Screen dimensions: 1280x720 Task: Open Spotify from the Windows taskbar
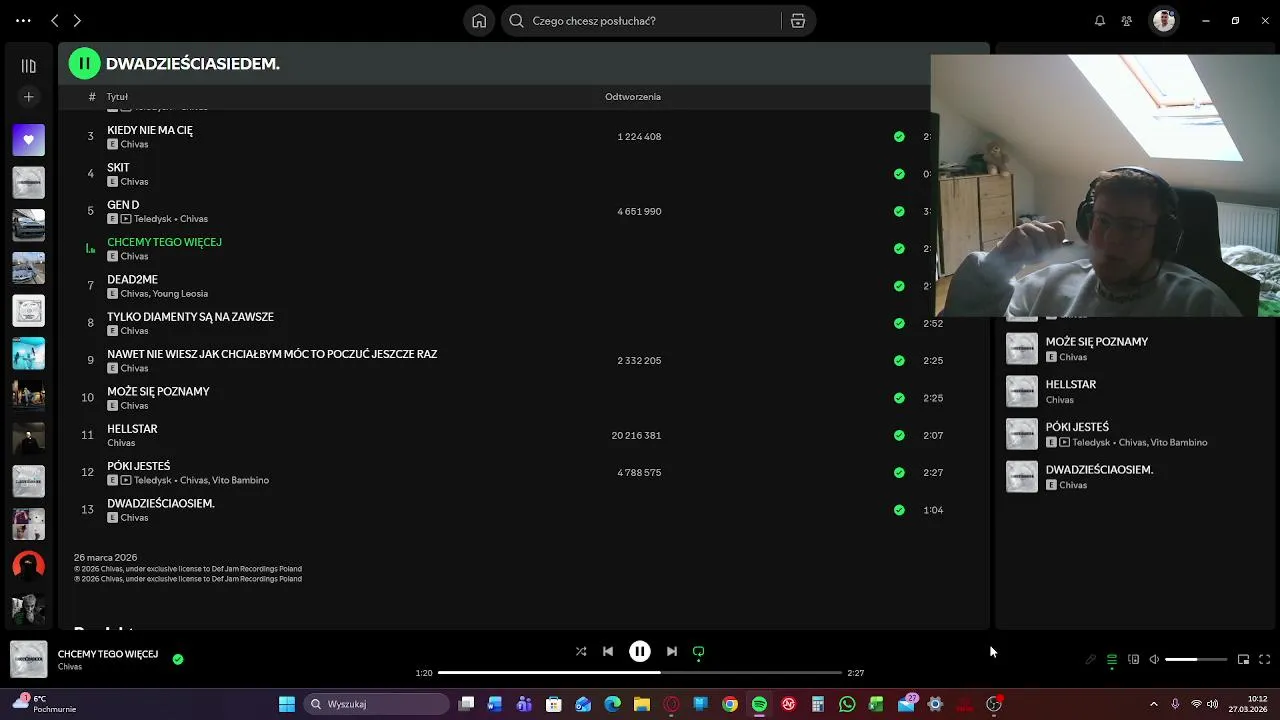pyautogui.click(x=759, y=704)
